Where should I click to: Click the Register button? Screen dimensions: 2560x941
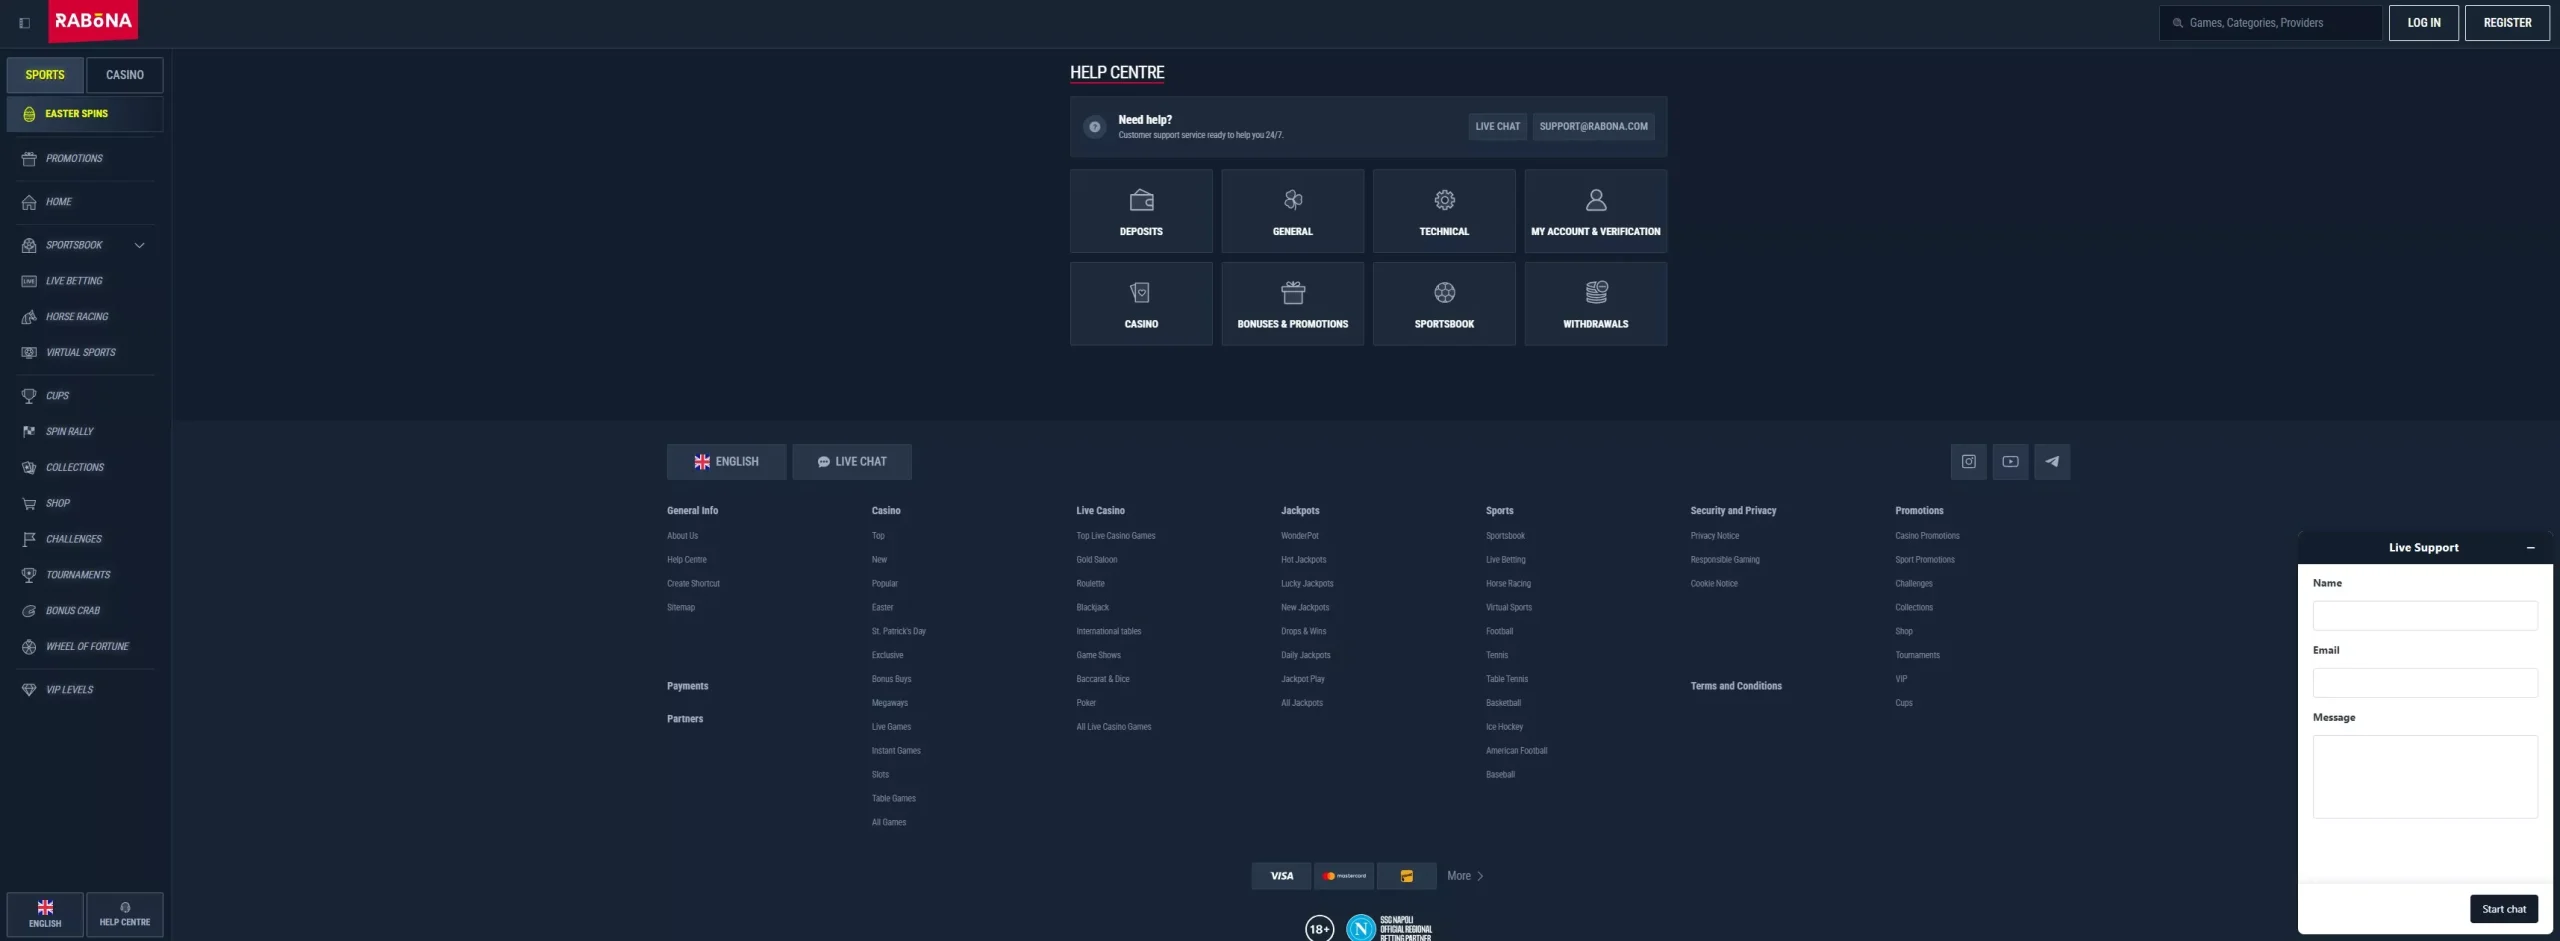point(2507,23)
